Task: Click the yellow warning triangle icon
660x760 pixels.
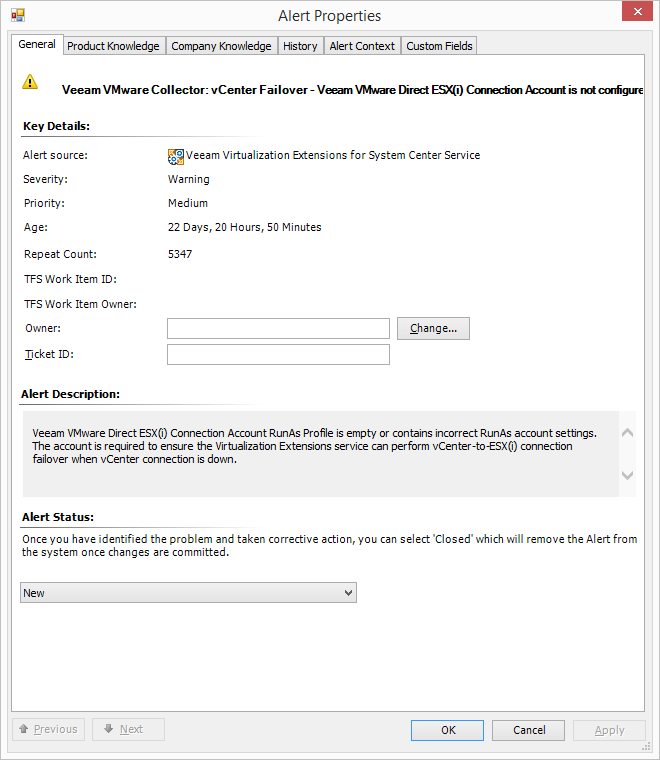Action: pos(30,82)
